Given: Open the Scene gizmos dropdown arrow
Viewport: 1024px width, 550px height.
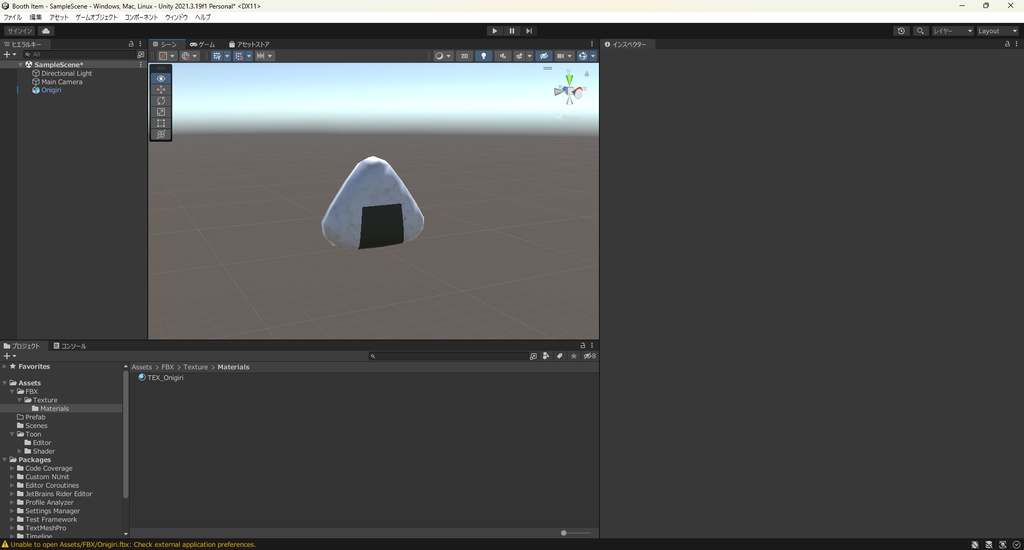Looking at the screenshot, I should 593,56.
